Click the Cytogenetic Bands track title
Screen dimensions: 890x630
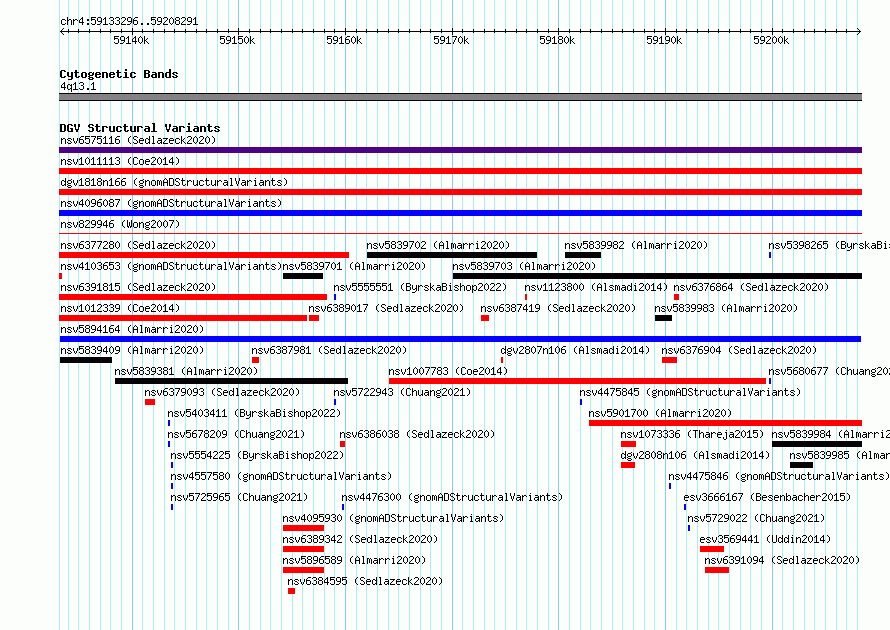(x=119, y=74)
